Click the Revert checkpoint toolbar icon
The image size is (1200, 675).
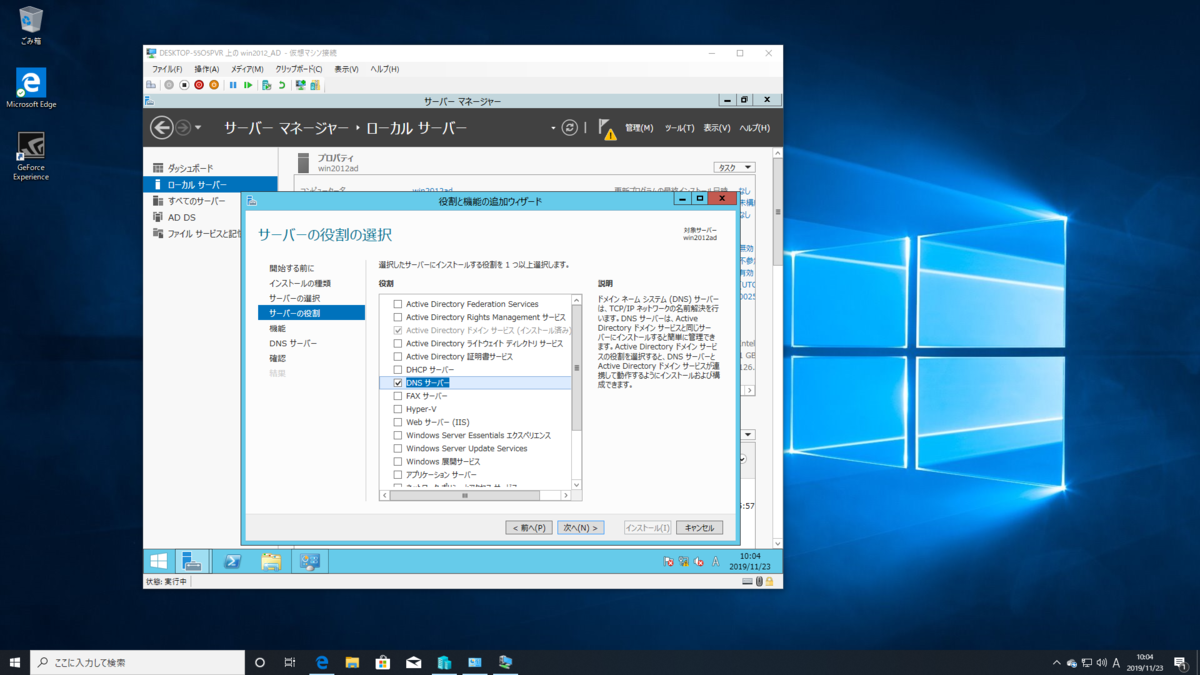(282, 85)
